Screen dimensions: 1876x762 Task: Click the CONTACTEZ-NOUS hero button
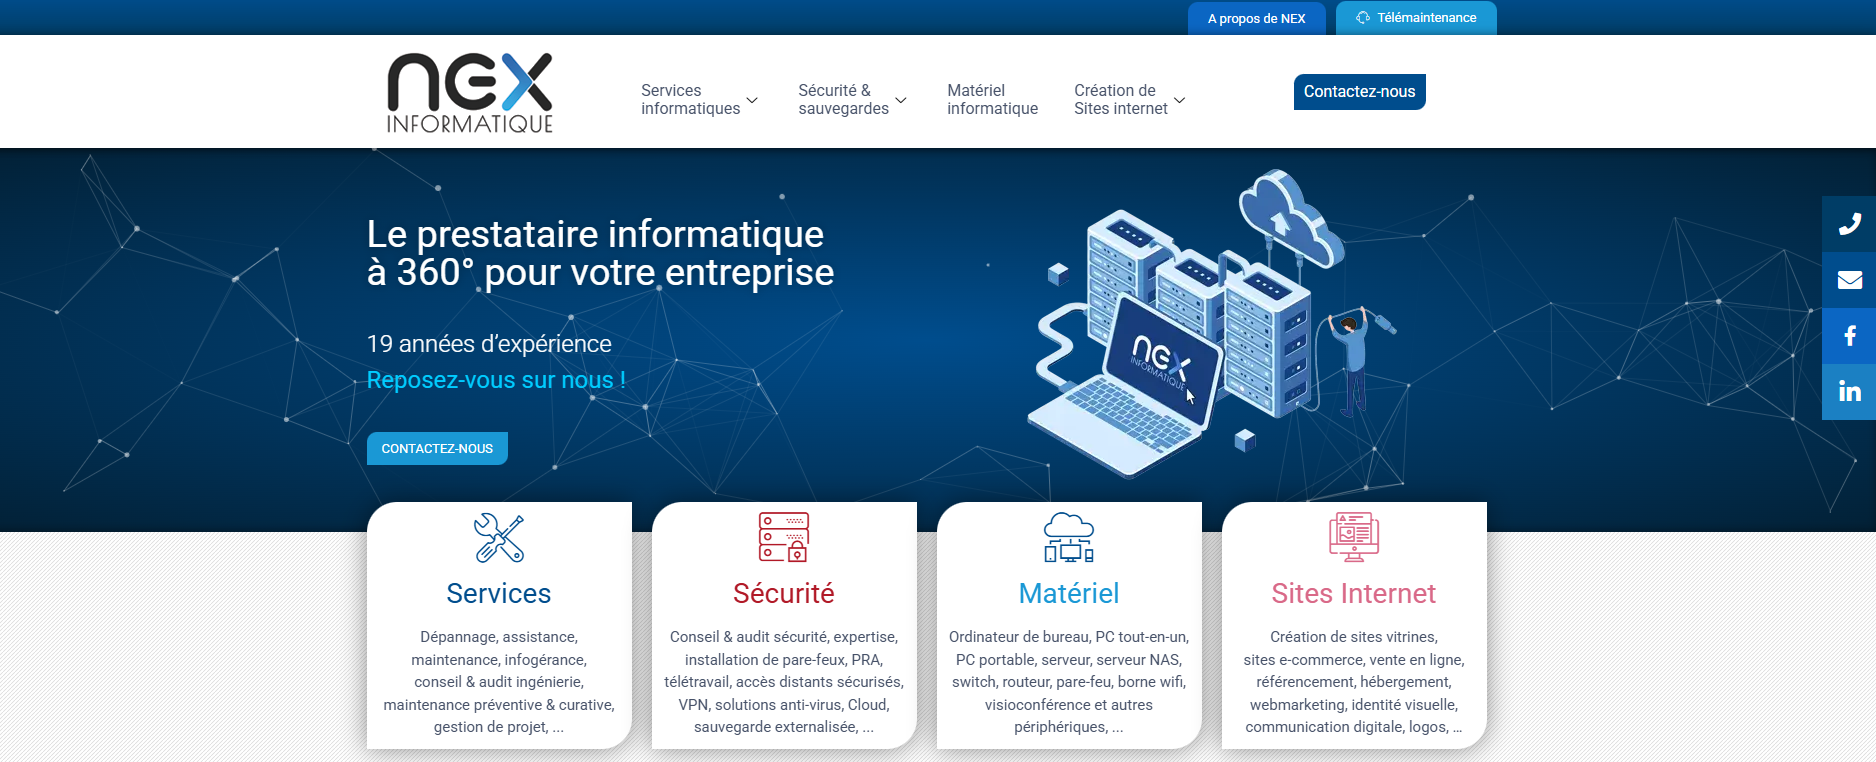click(x=437, y=448)
